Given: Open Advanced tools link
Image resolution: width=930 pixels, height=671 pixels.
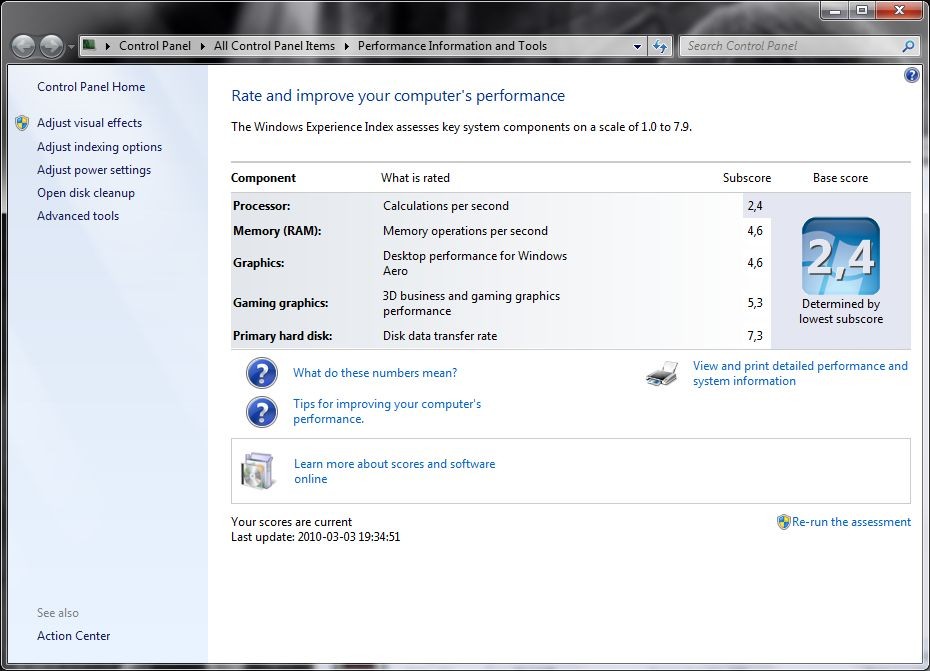Looking at the screenshot, I should pyautogui.click(x=78, y=216).
